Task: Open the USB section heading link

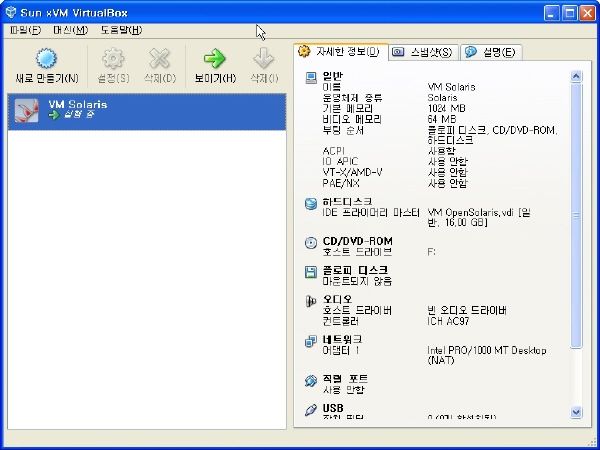Action: tap(333, 408)
